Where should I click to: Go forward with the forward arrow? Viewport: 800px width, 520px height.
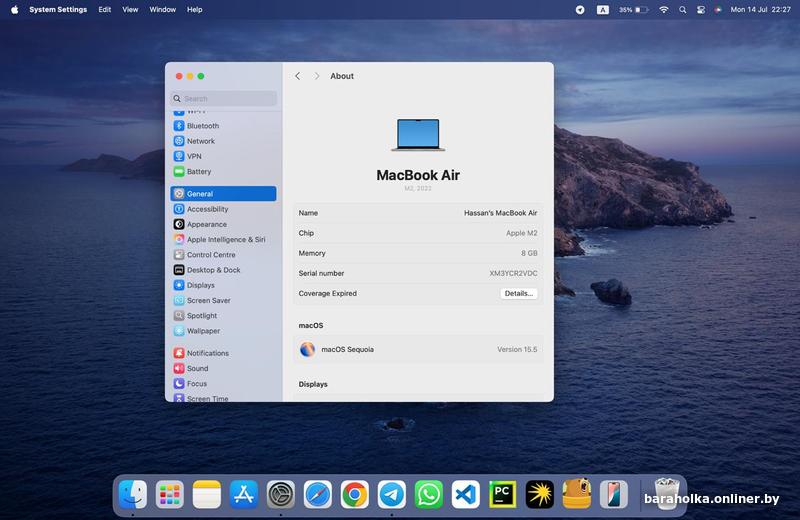(317, 76)
